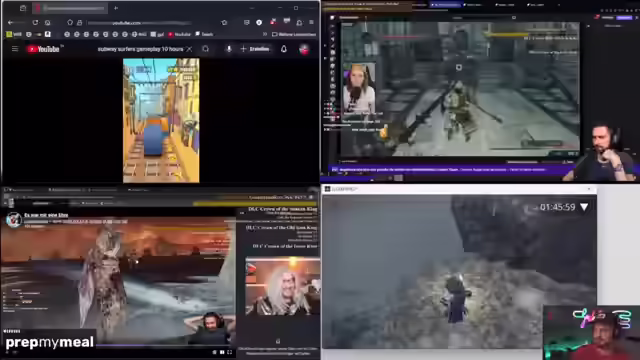Image resolution: width=640 pixels, height=360 pixels.
Task: Click the Erstellen create button
Action: click(x=255, y=49)
